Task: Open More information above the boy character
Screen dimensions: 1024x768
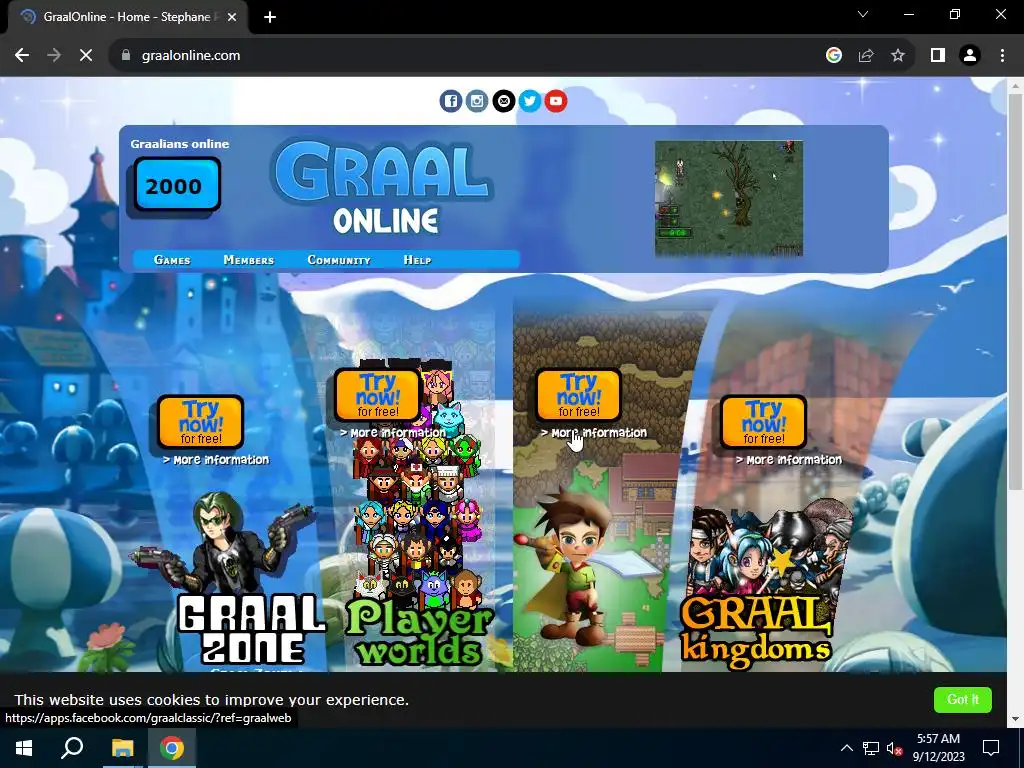Action: pyautogui.click(x=594, y=433)
